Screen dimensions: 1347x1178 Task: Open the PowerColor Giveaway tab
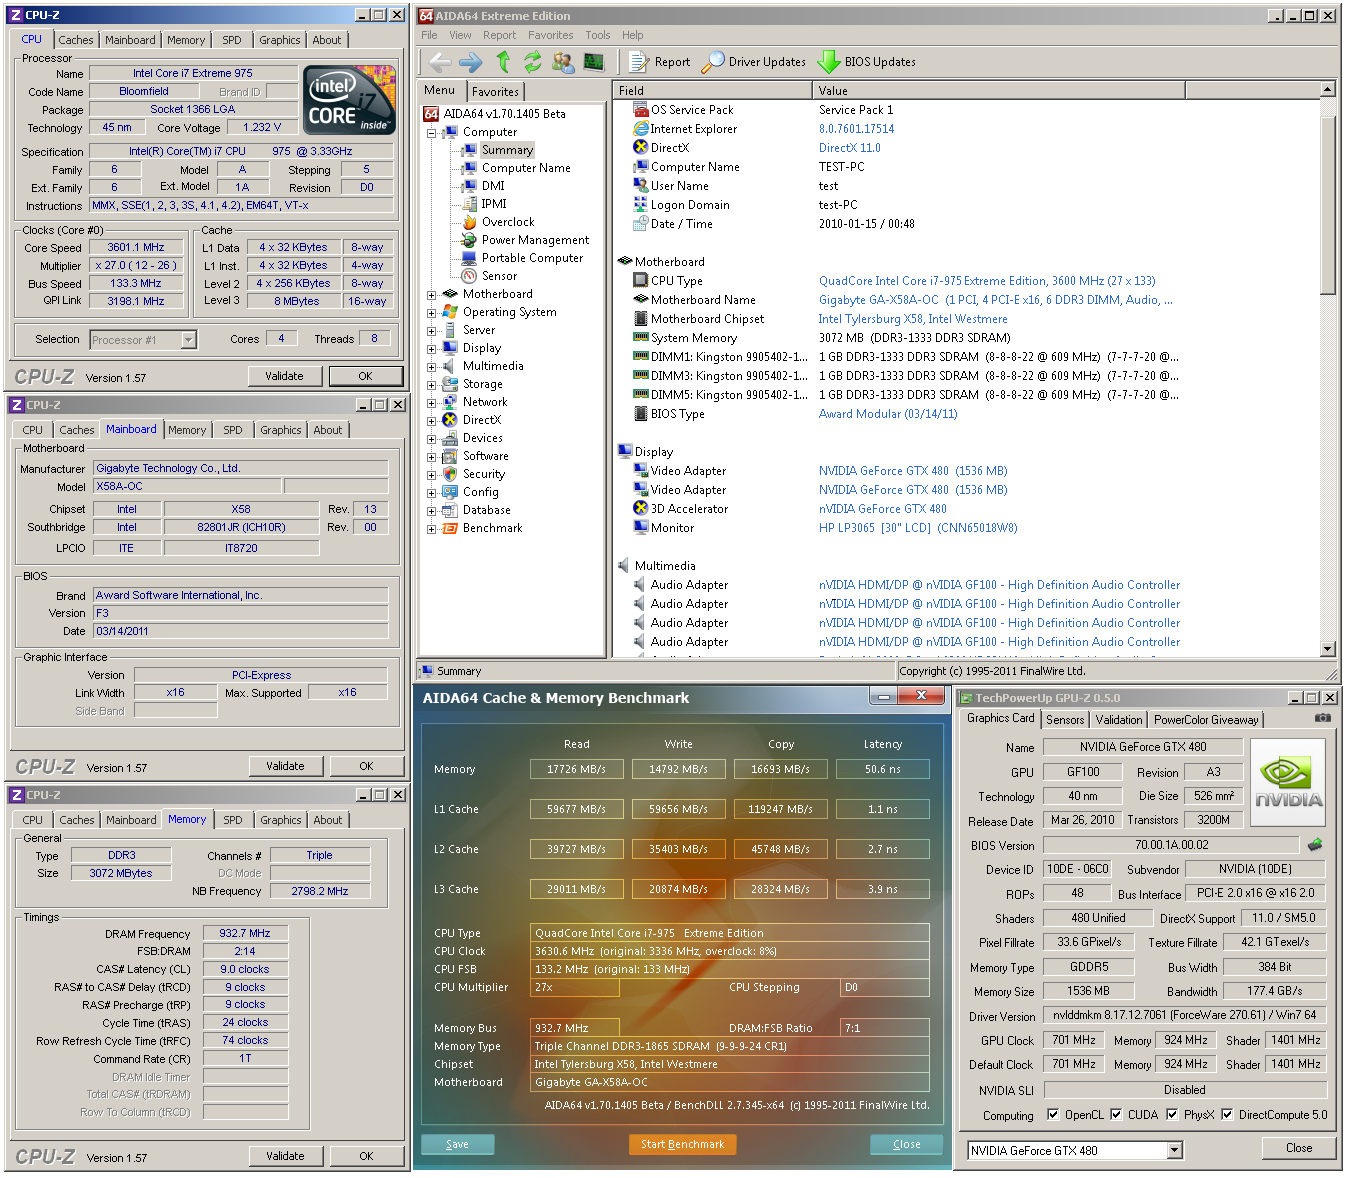(x=1206, y=720)
